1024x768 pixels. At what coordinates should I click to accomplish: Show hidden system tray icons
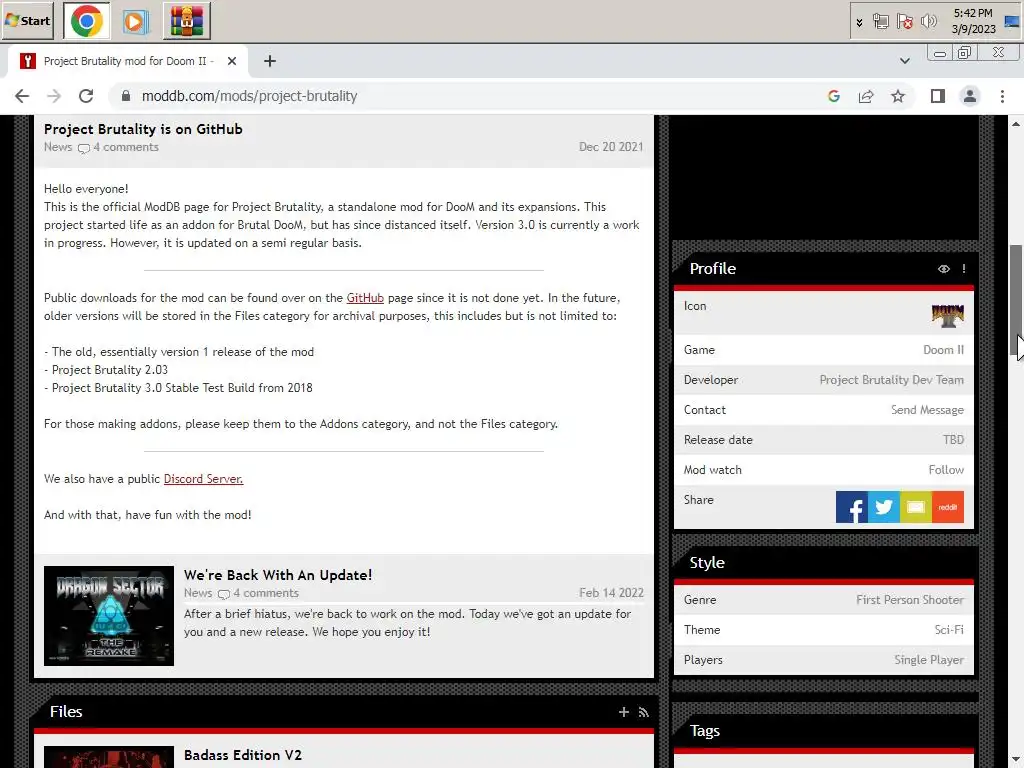[859, 22]
